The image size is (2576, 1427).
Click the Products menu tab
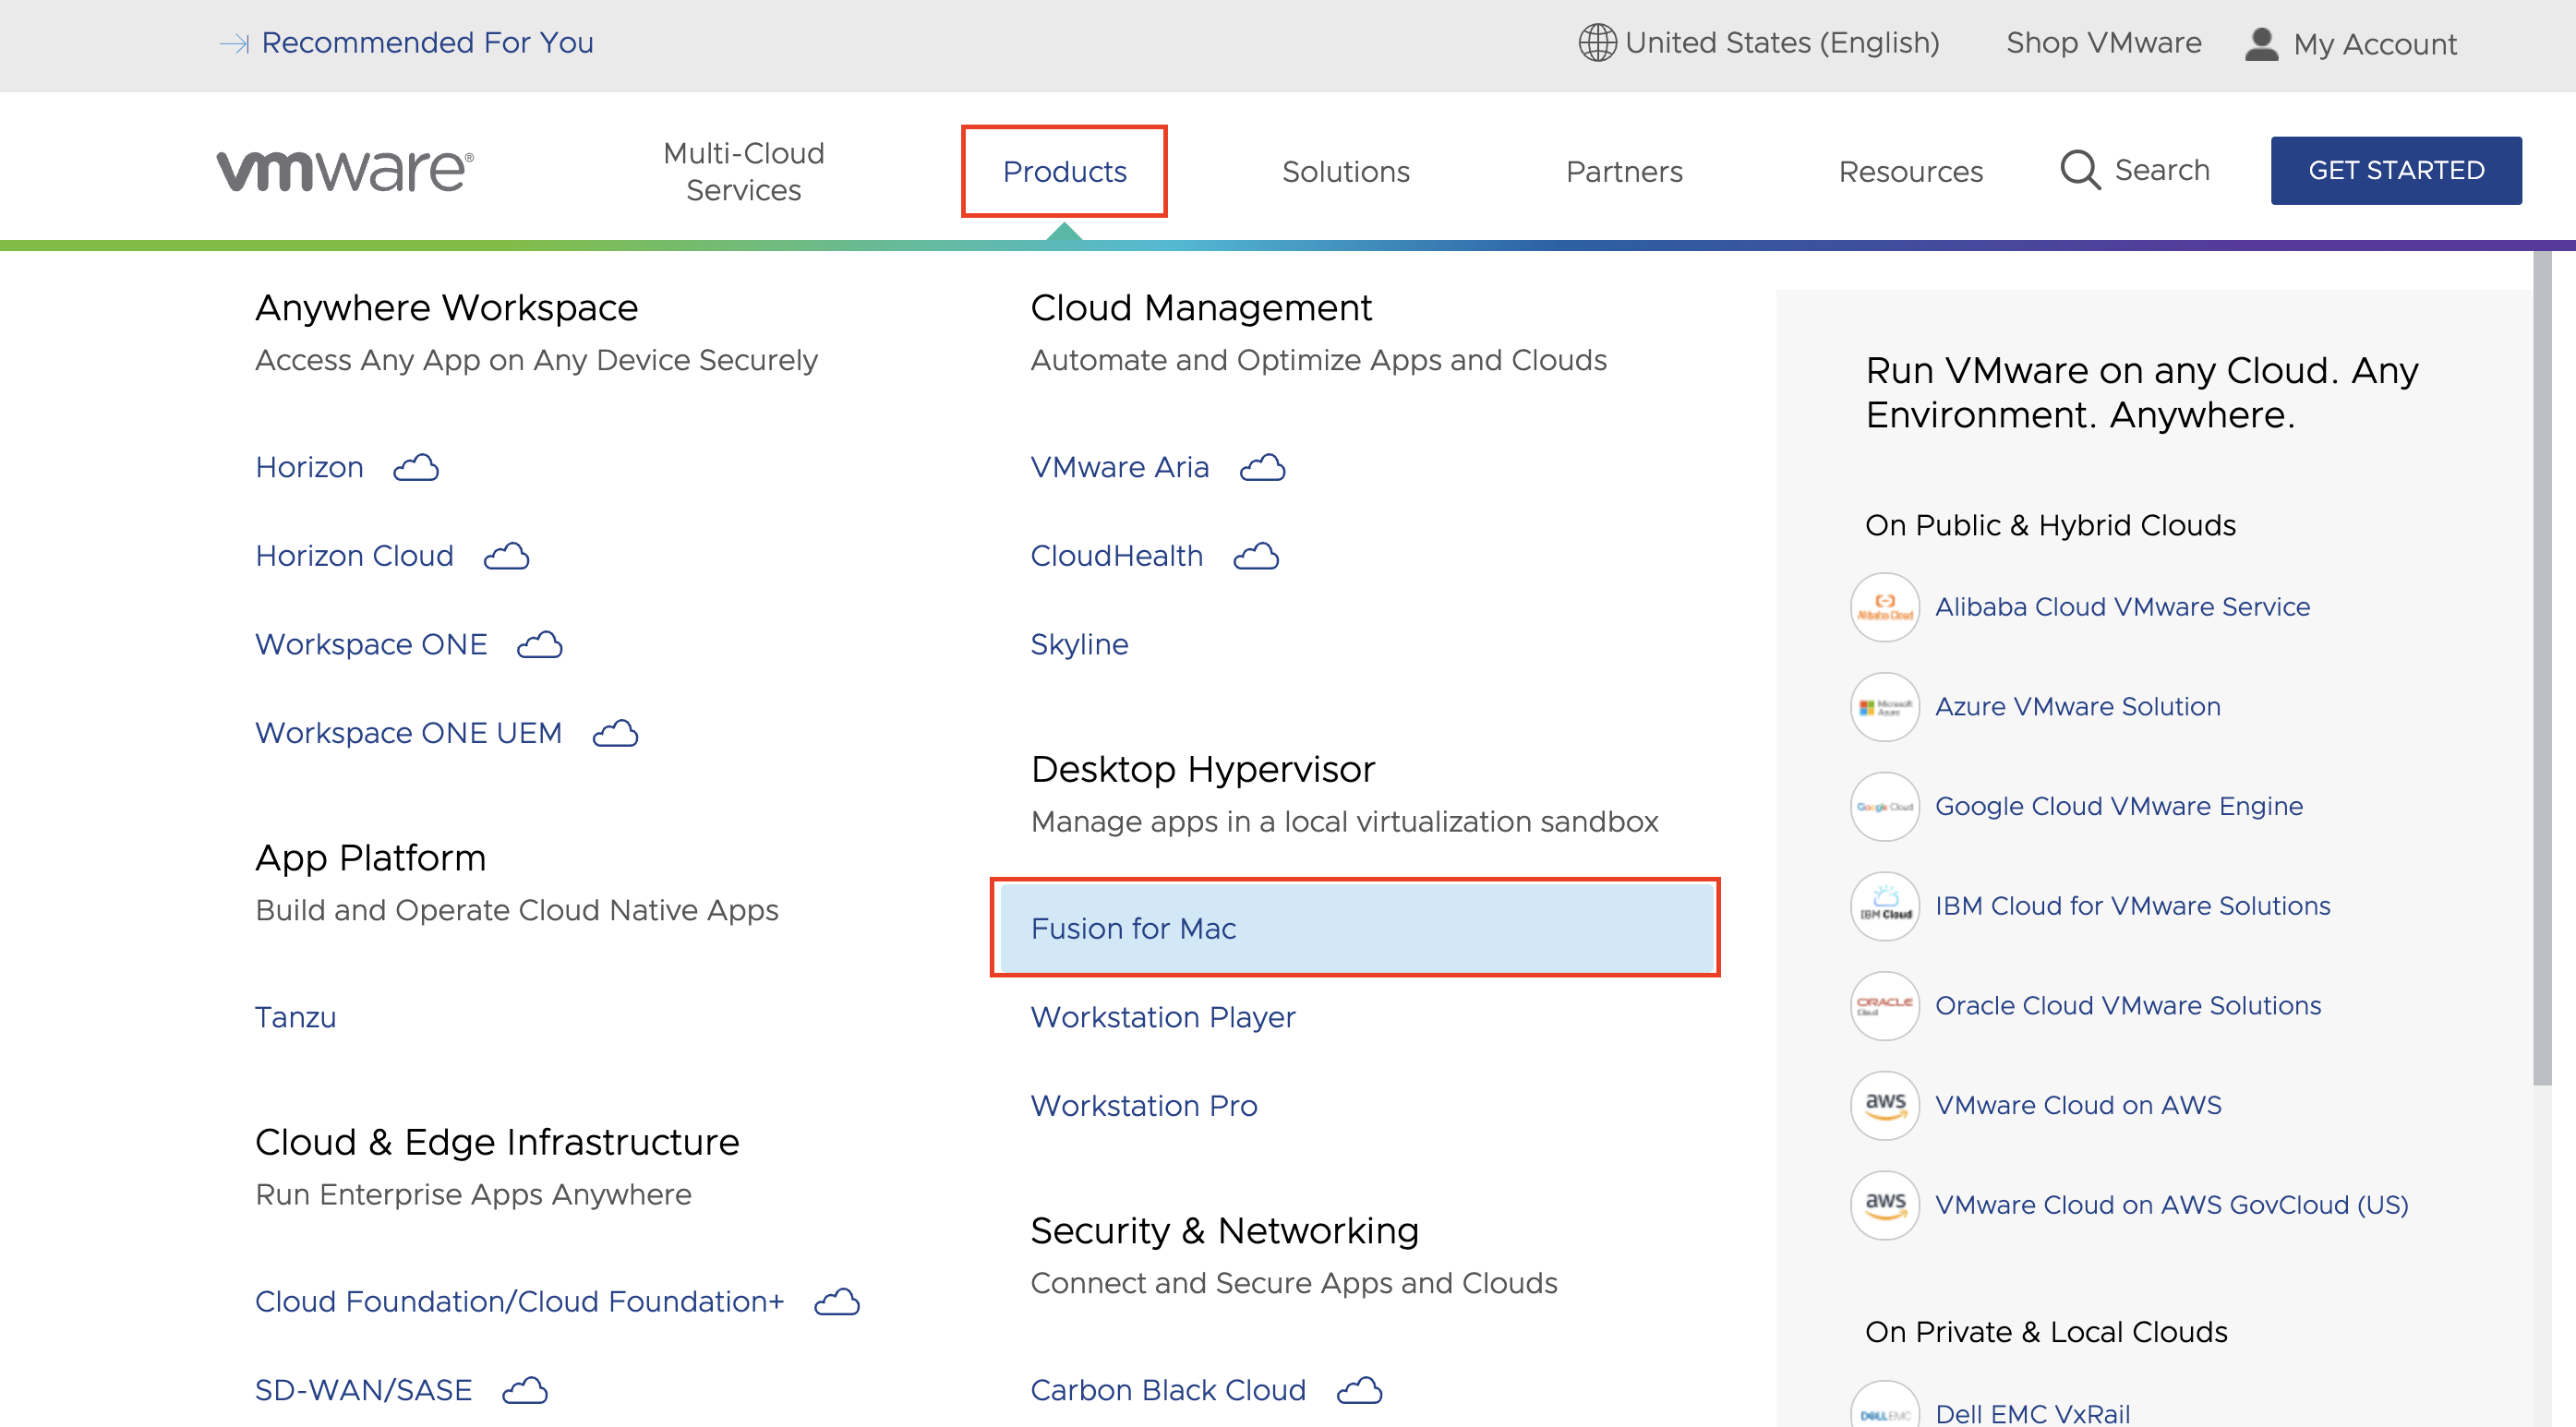1063,171
